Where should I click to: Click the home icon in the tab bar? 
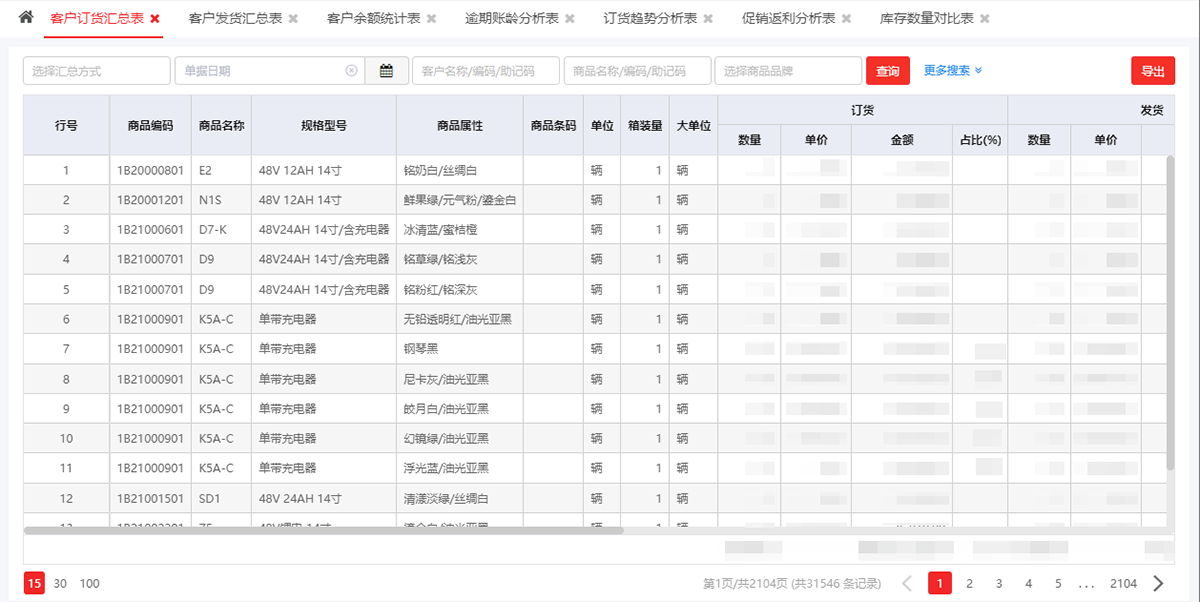[24, 17]
